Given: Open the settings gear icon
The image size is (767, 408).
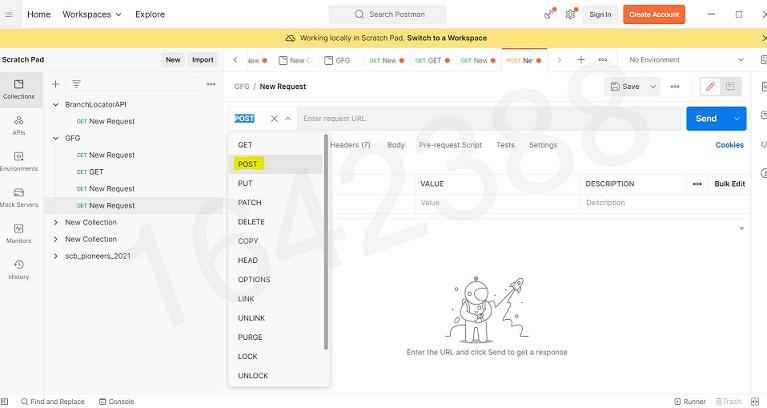Looking at the screenshot, I should (x=570, y=14).
